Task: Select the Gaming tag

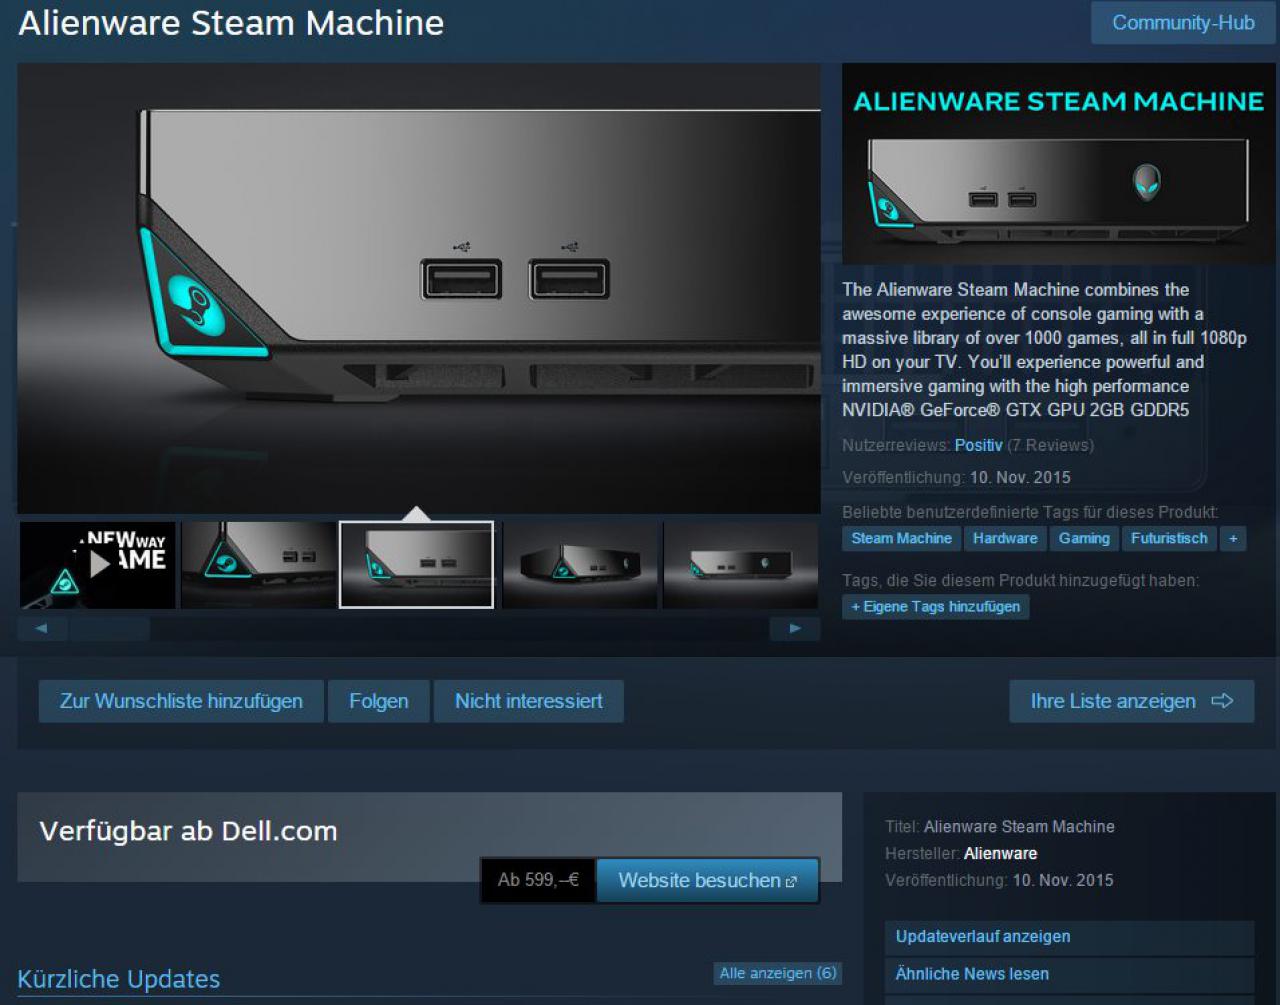Action: tap(1084, 538)
